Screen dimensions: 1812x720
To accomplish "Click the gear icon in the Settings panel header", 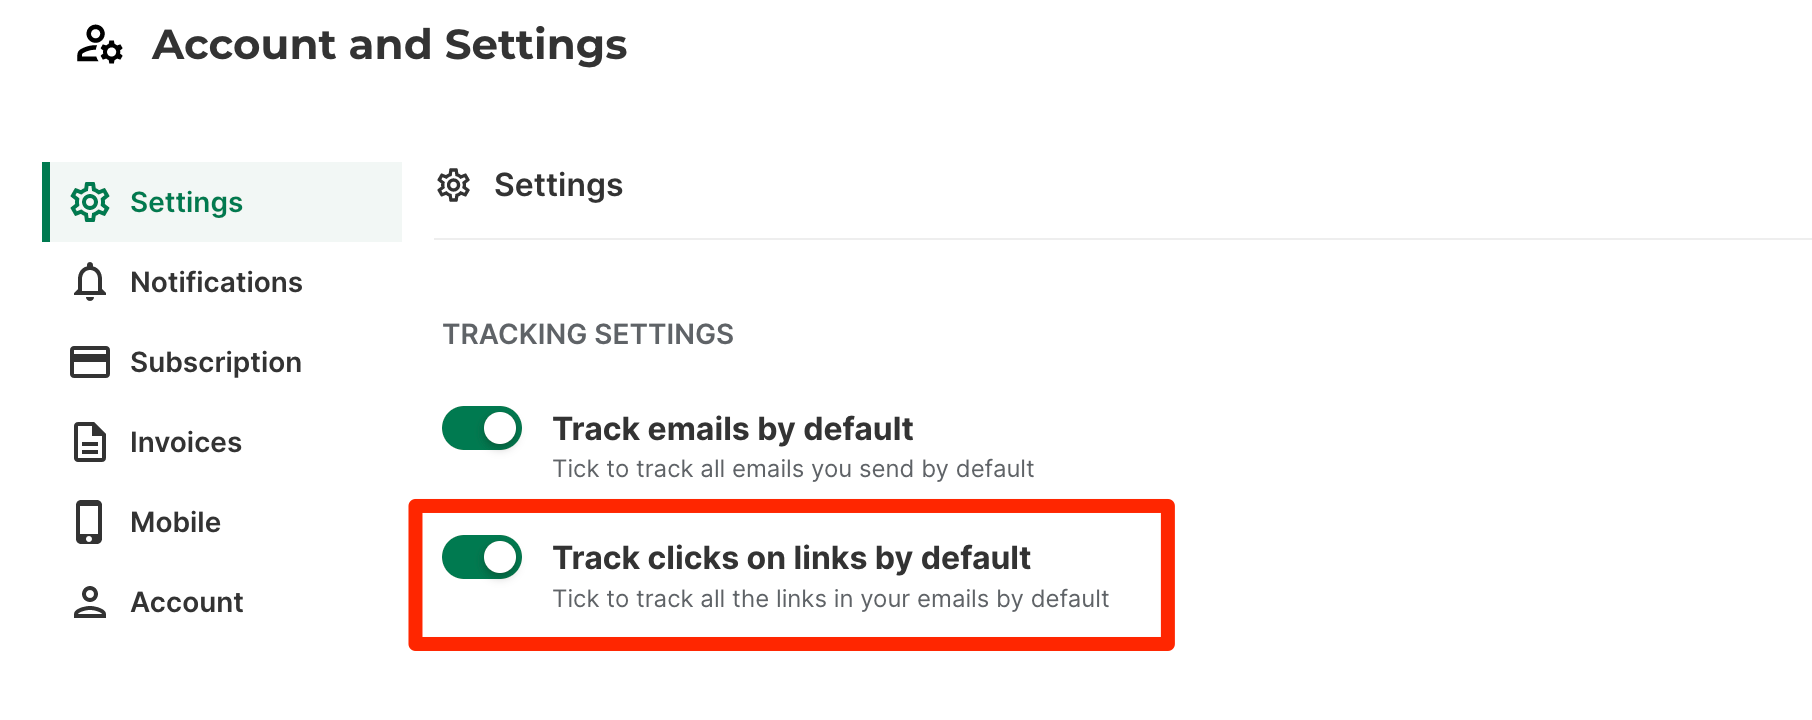I will coord(454,185).
